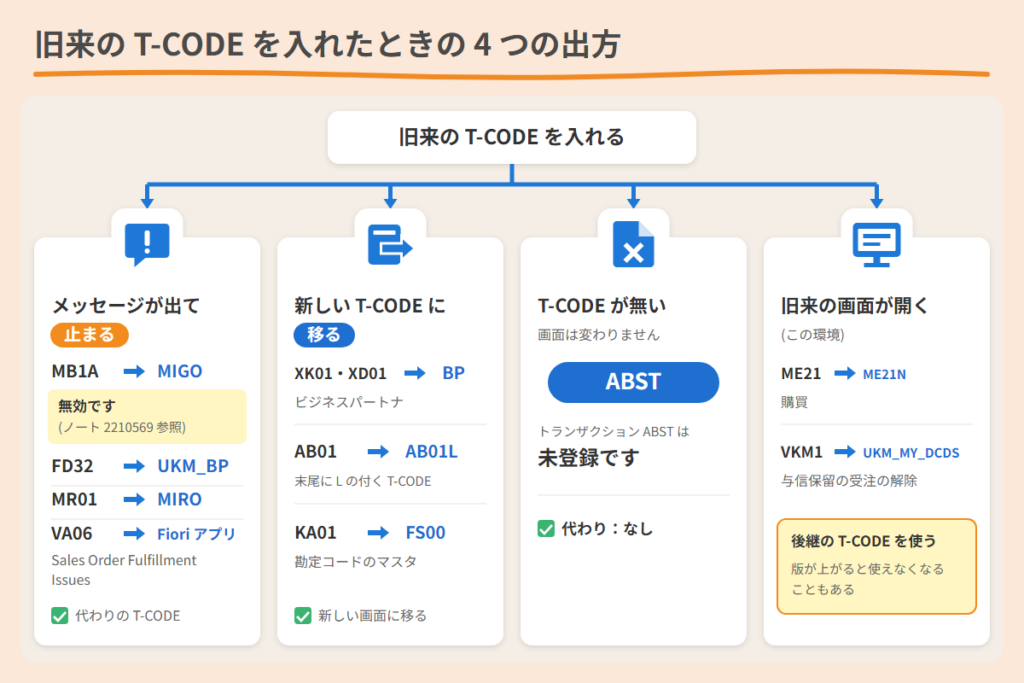The width and height of the screenshot is (1024, 683).
Task: Click the MIGO link text
Action: tap(180, 372)
